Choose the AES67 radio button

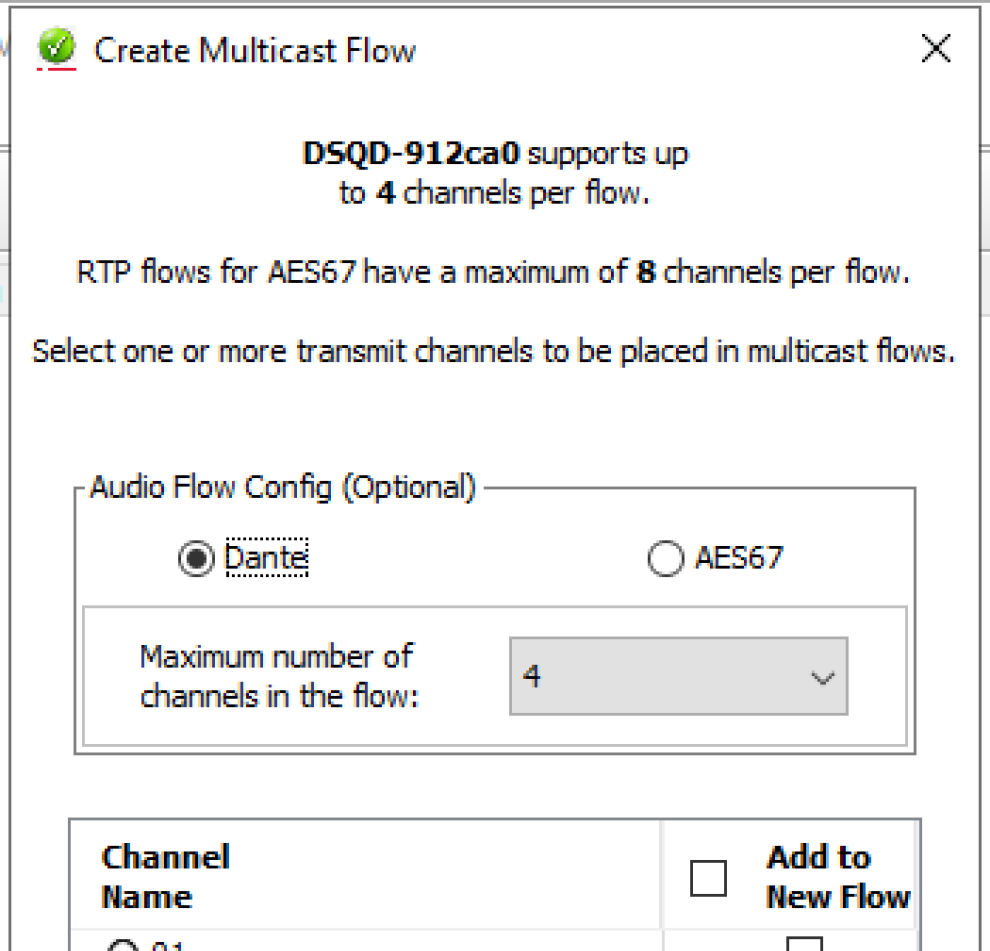tap(665, 559)
